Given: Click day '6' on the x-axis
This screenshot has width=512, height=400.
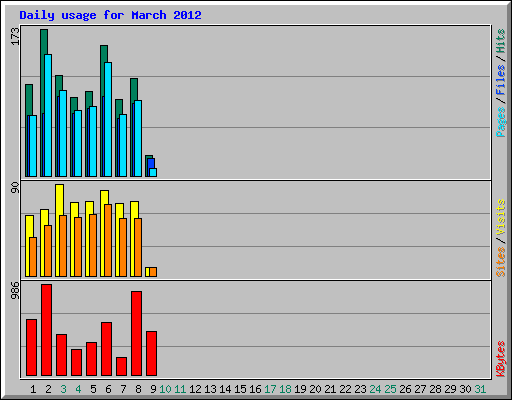Looking at the screenshot, I should tap(108, 389).
